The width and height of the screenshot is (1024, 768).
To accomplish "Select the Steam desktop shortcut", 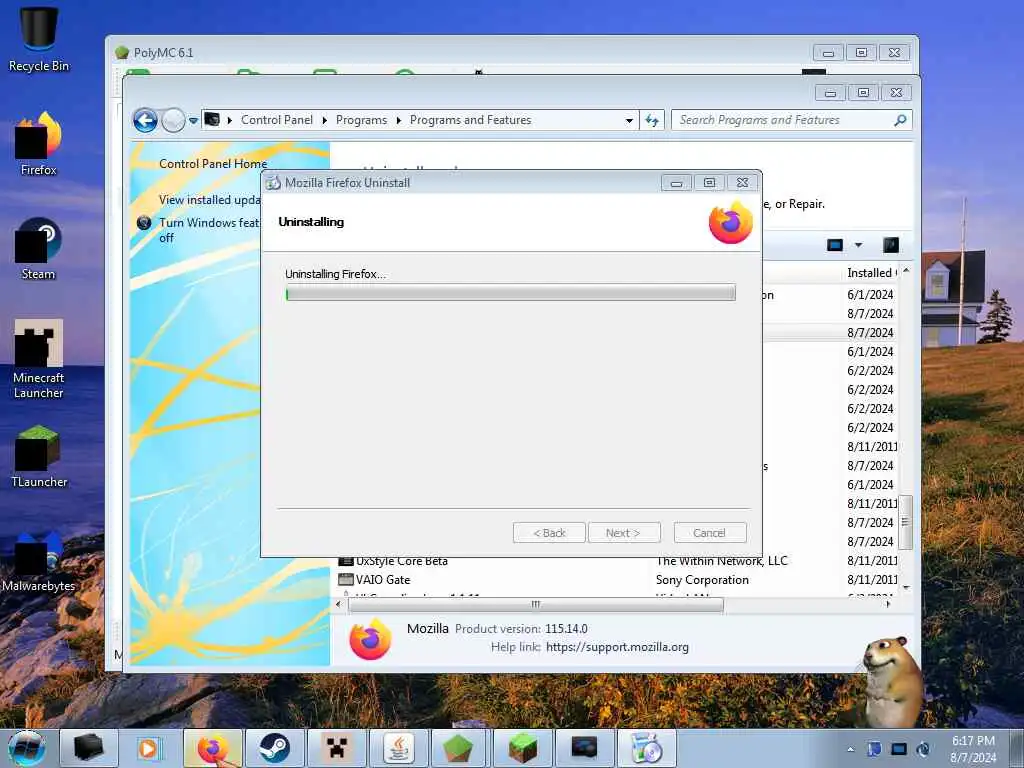I will click(39, 249).
